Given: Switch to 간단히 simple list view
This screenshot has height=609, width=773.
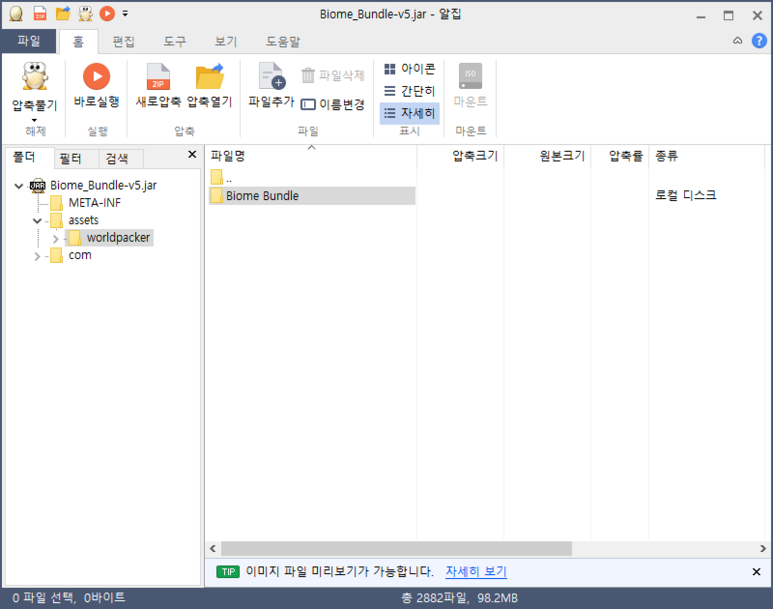Looking at the screenshot, I should (410, 91).
